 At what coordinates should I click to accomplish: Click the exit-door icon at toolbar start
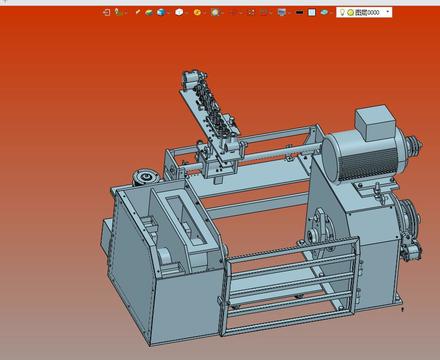tap(106, 12)
